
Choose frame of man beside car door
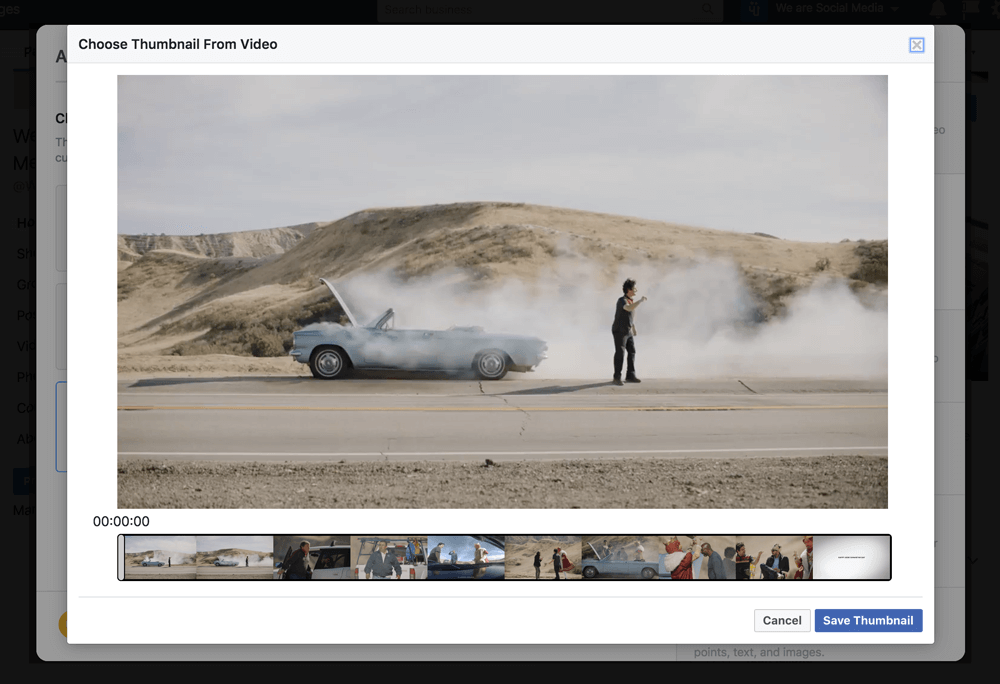coord(312,558)
